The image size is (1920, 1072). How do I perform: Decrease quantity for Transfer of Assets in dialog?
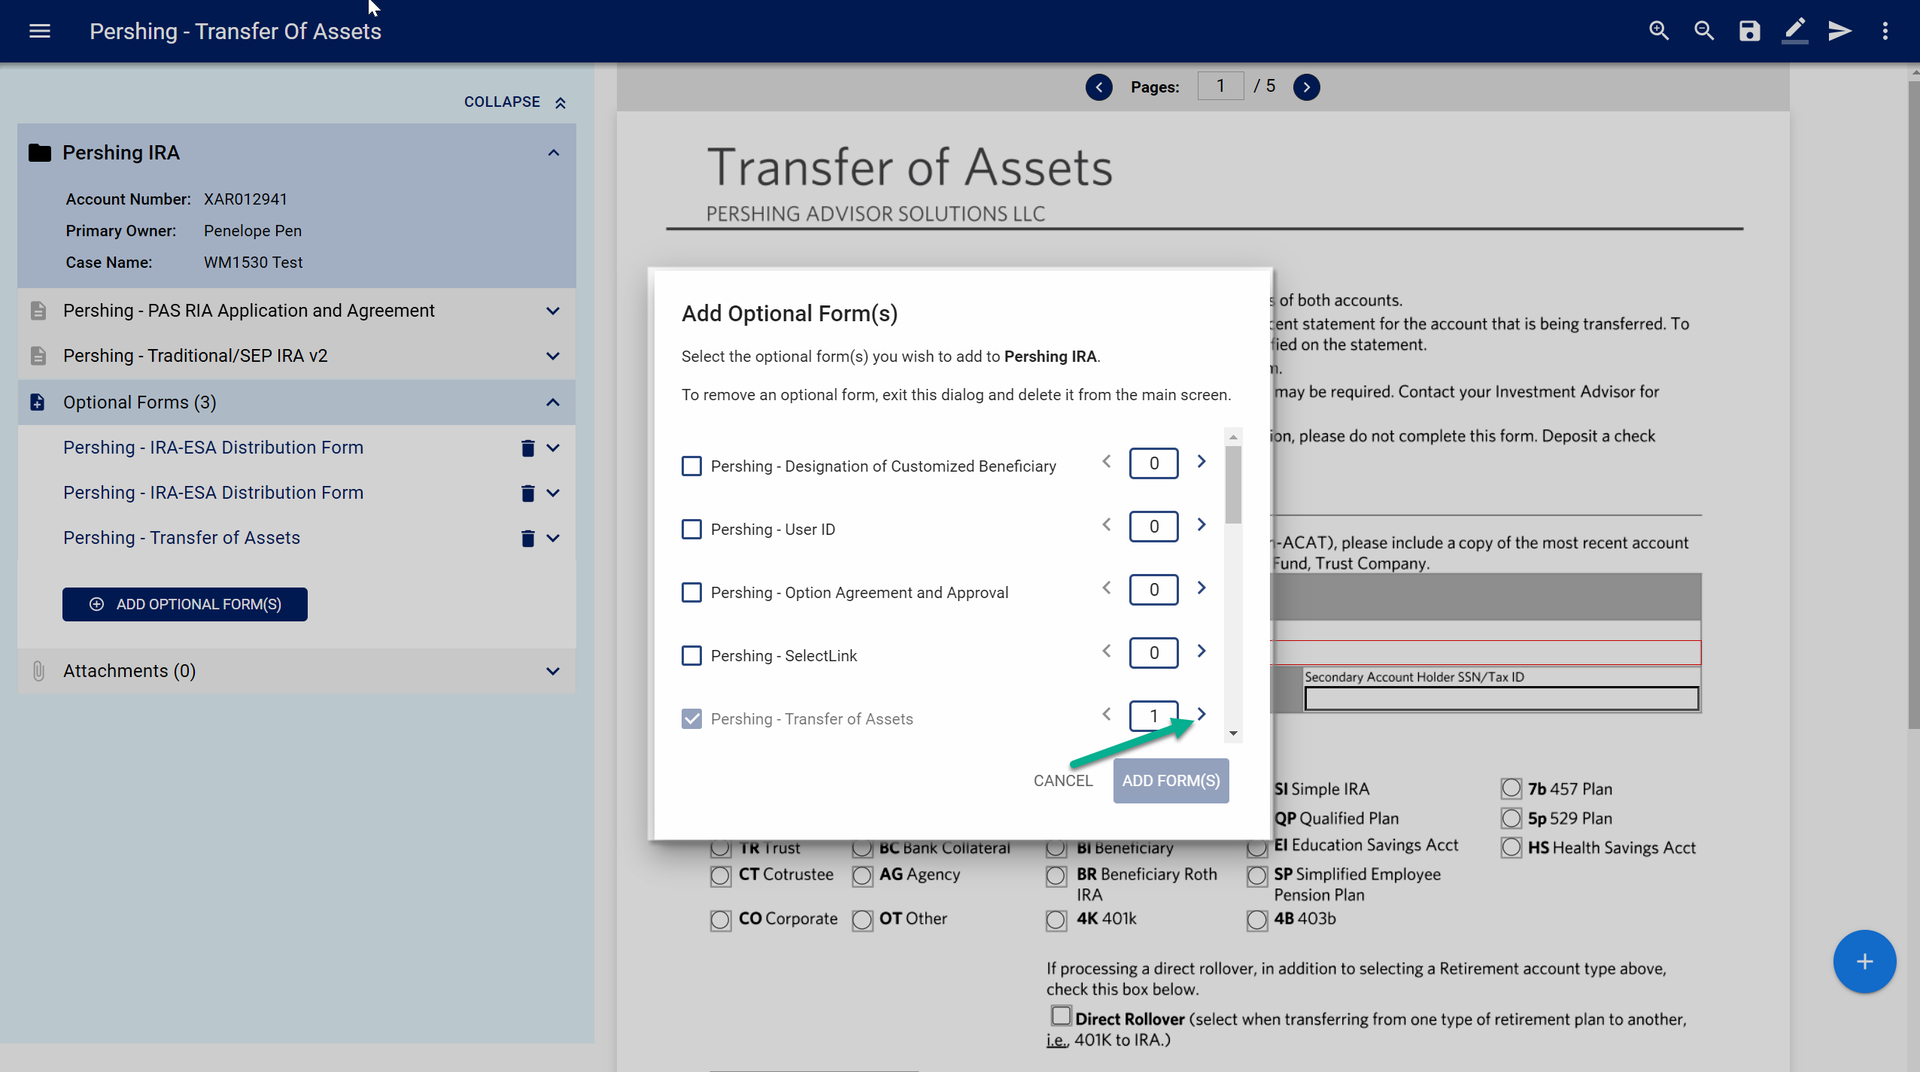pyautogui.click(x=1106, y=714)
